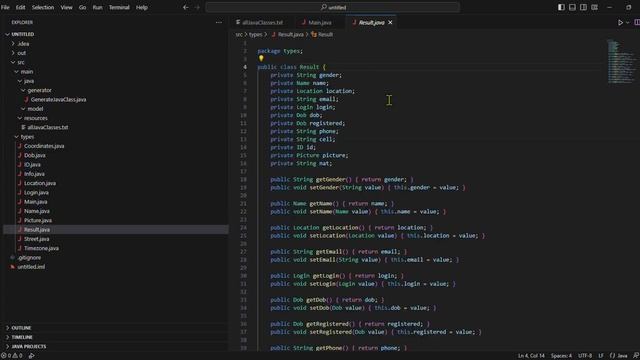Open the File menu
This screenshot has height=360, width=640.
pyautogui.click(x=5, y=7)
